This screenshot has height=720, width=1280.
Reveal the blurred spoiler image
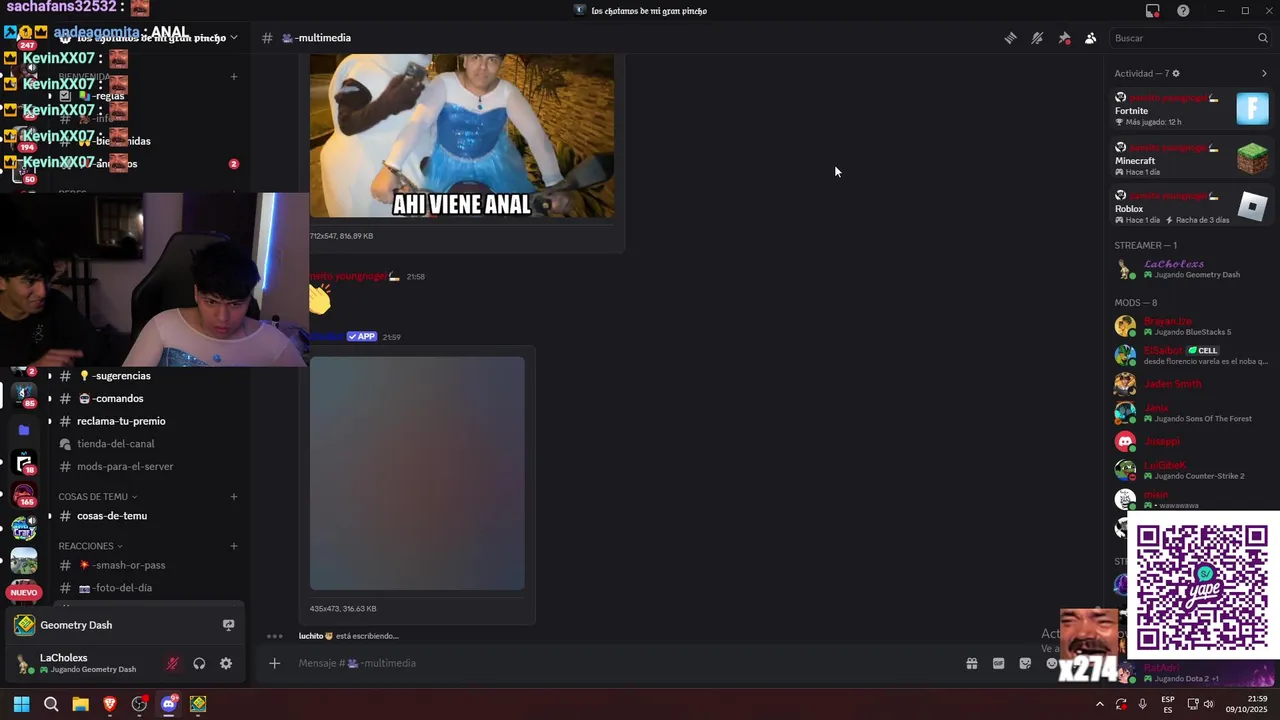coord(417,473)
